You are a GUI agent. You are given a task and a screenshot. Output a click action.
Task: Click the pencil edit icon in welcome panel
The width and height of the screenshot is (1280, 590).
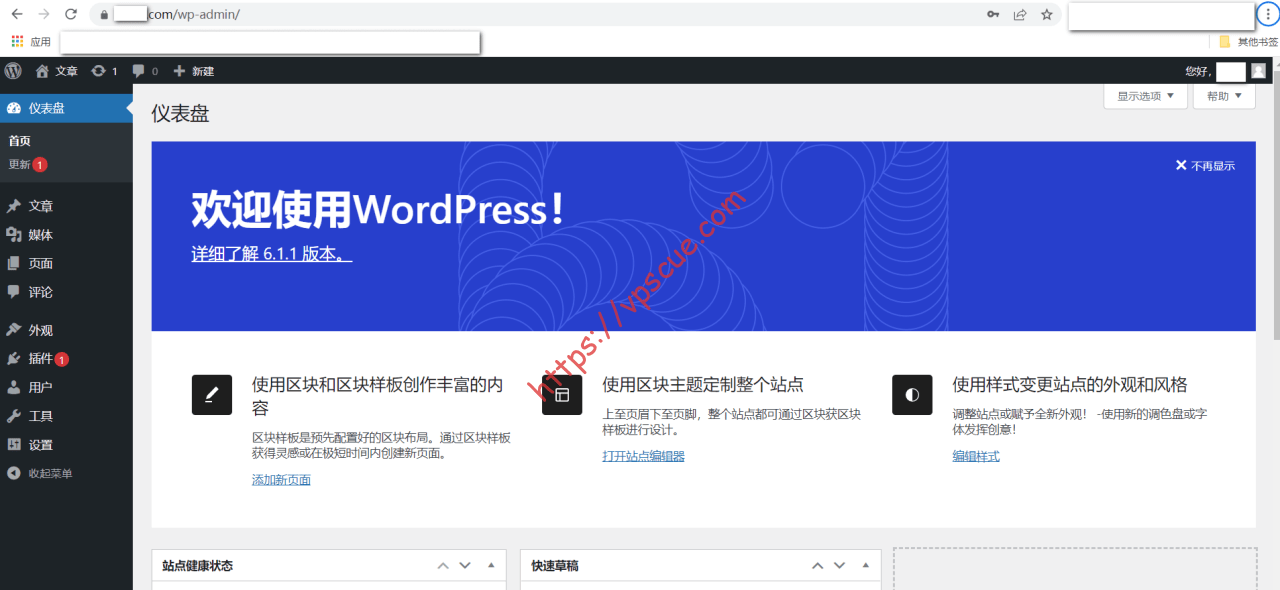click(212, 395)
